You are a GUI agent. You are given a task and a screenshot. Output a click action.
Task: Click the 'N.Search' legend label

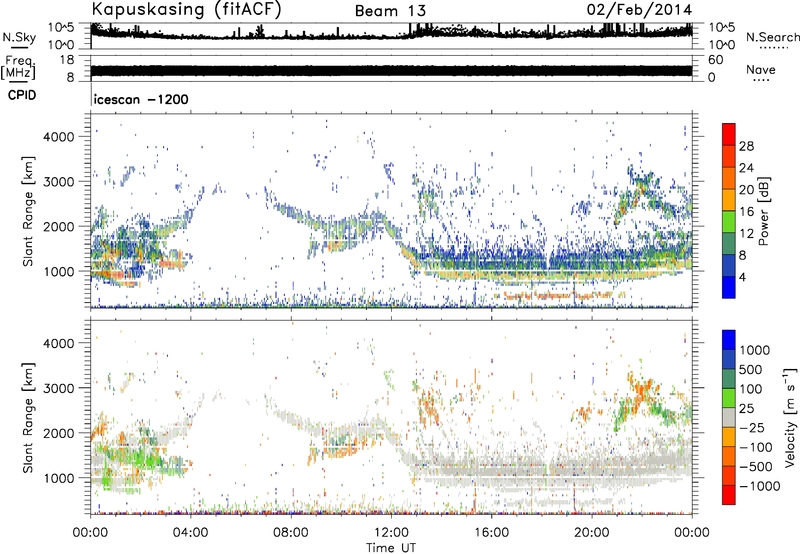point(772,37)
